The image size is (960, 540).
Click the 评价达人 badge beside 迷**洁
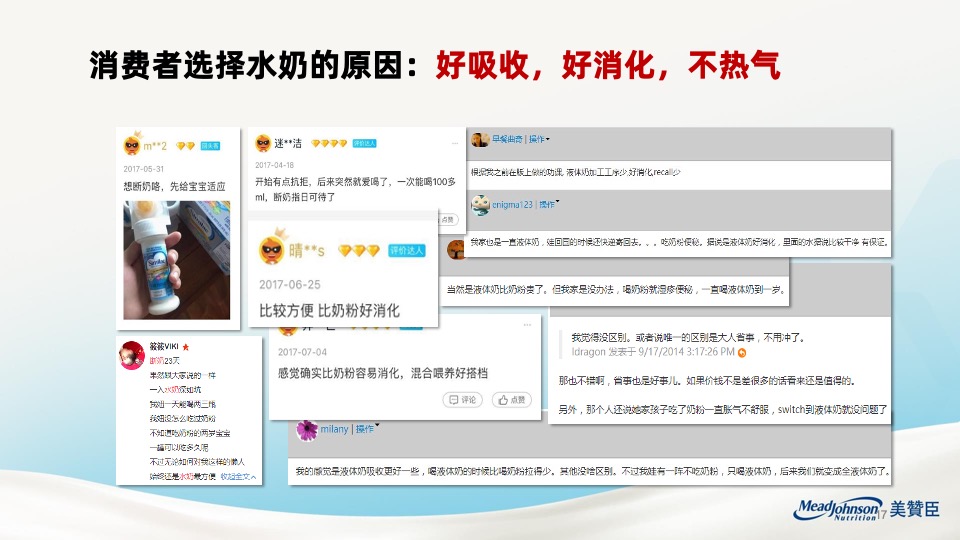click(x=364, y=143)
